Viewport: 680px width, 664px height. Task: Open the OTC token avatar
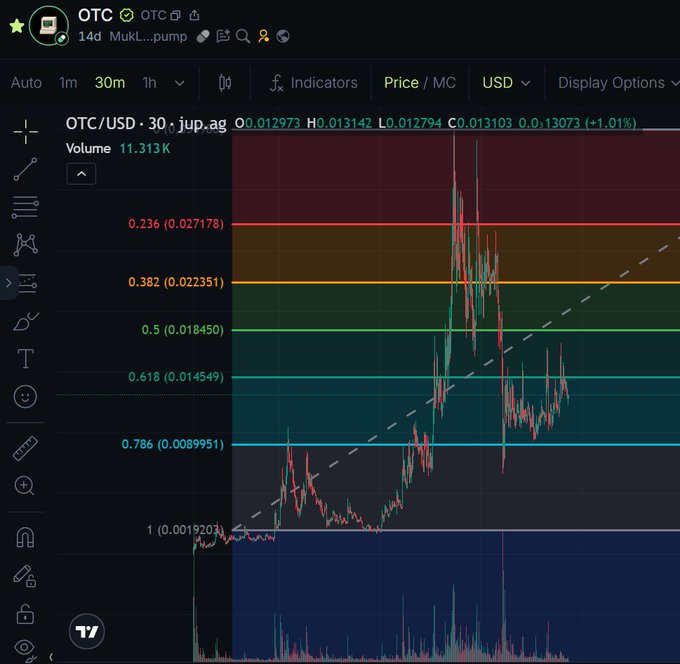49,26
